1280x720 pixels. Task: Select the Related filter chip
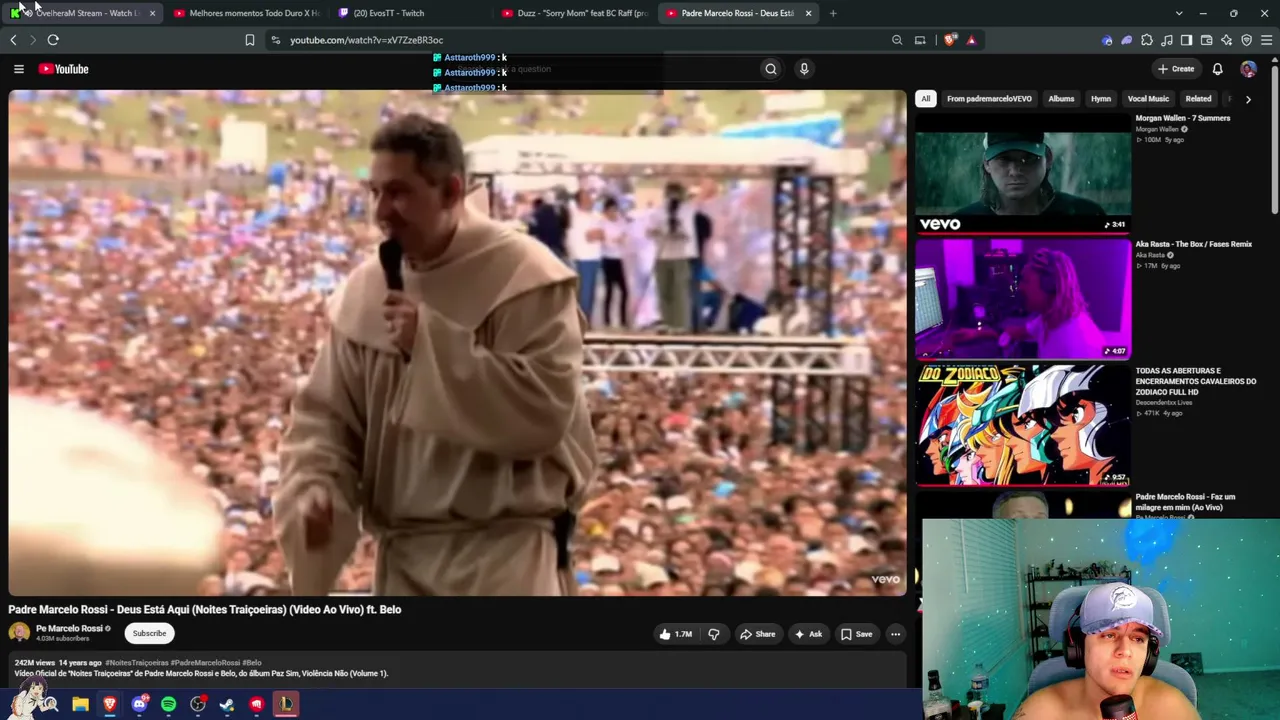tap(1198, 99)
